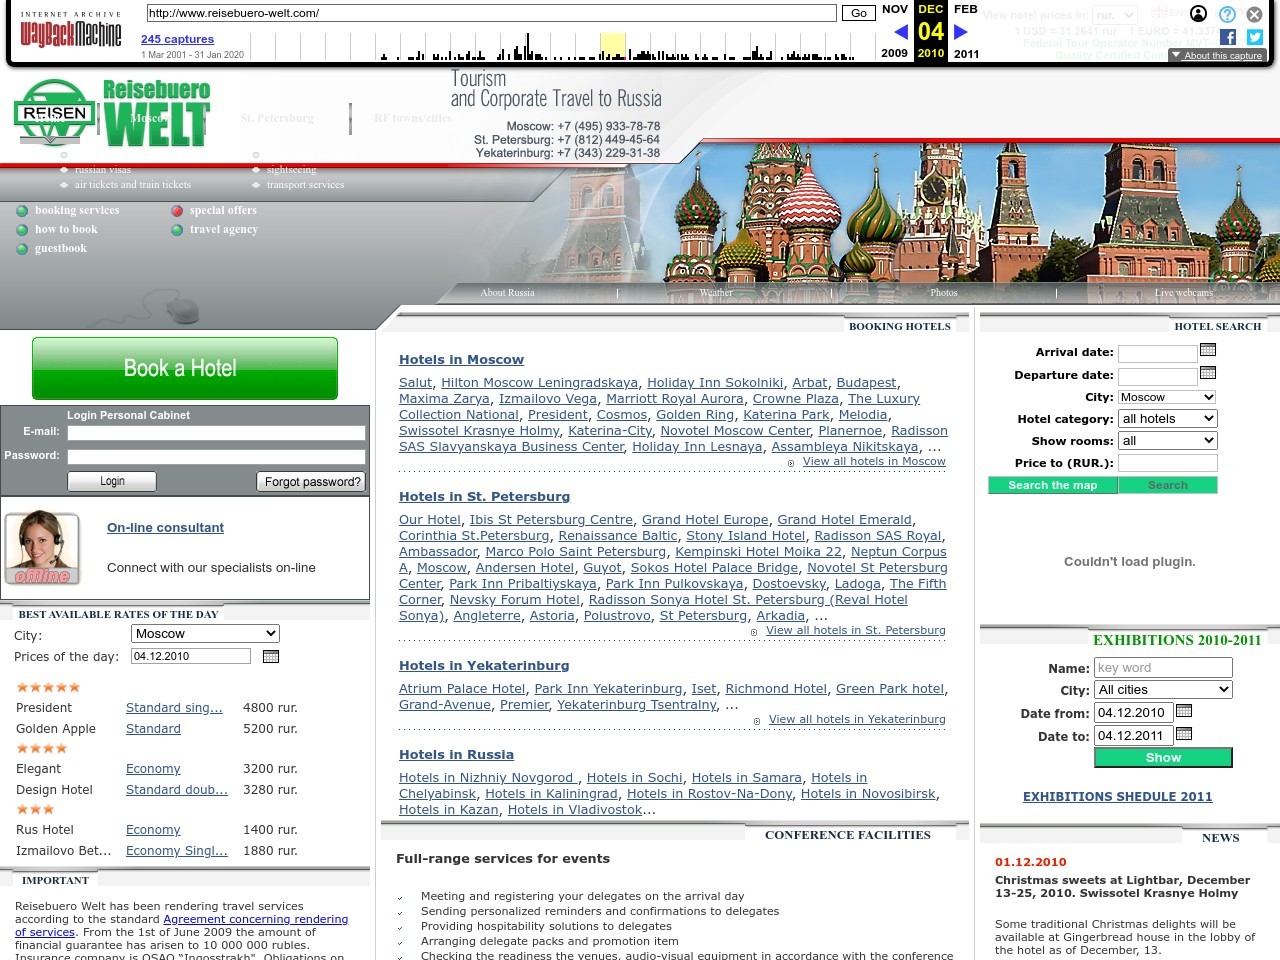Open exhibitions All cities dropdown
This screenshot has height=960, width=1280.
1162,690
